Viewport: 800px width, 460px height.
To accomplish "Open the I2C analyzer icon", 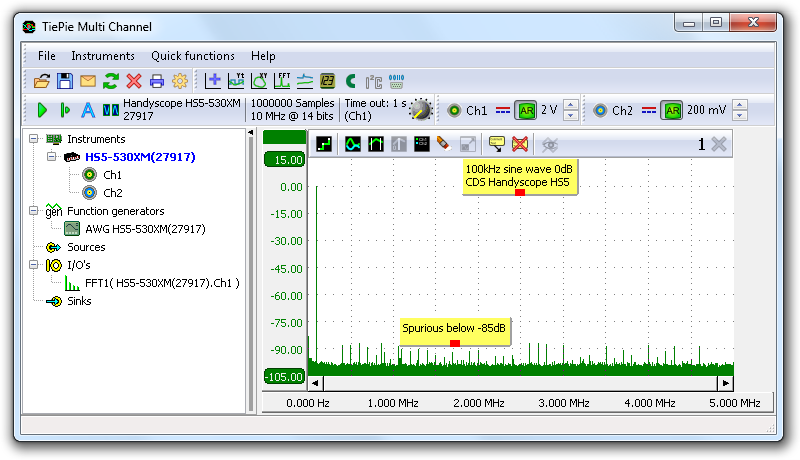I will (373, 81).
